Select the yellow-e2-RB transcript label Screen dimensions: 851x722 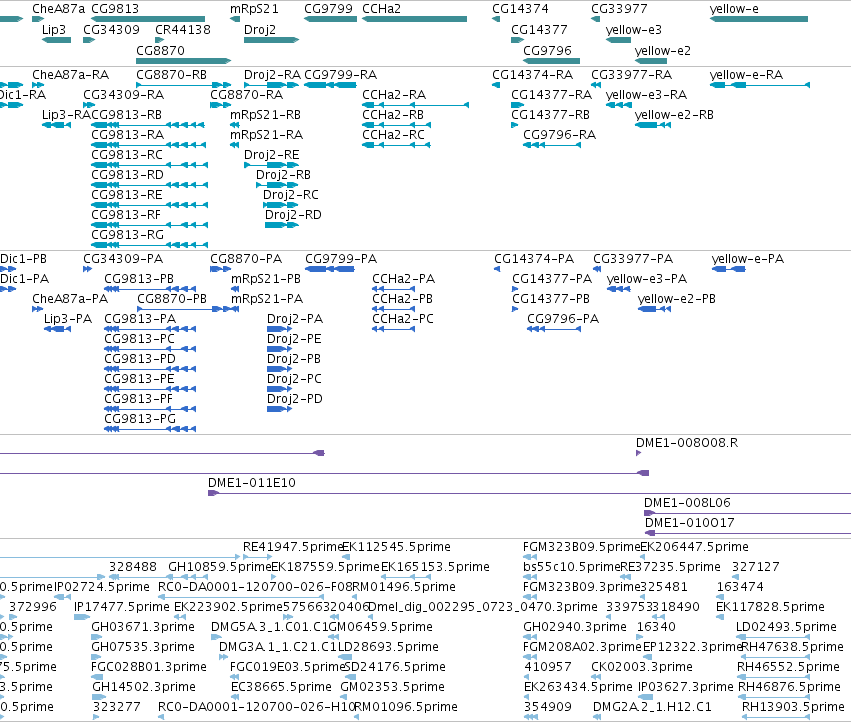tap(674, 115)
